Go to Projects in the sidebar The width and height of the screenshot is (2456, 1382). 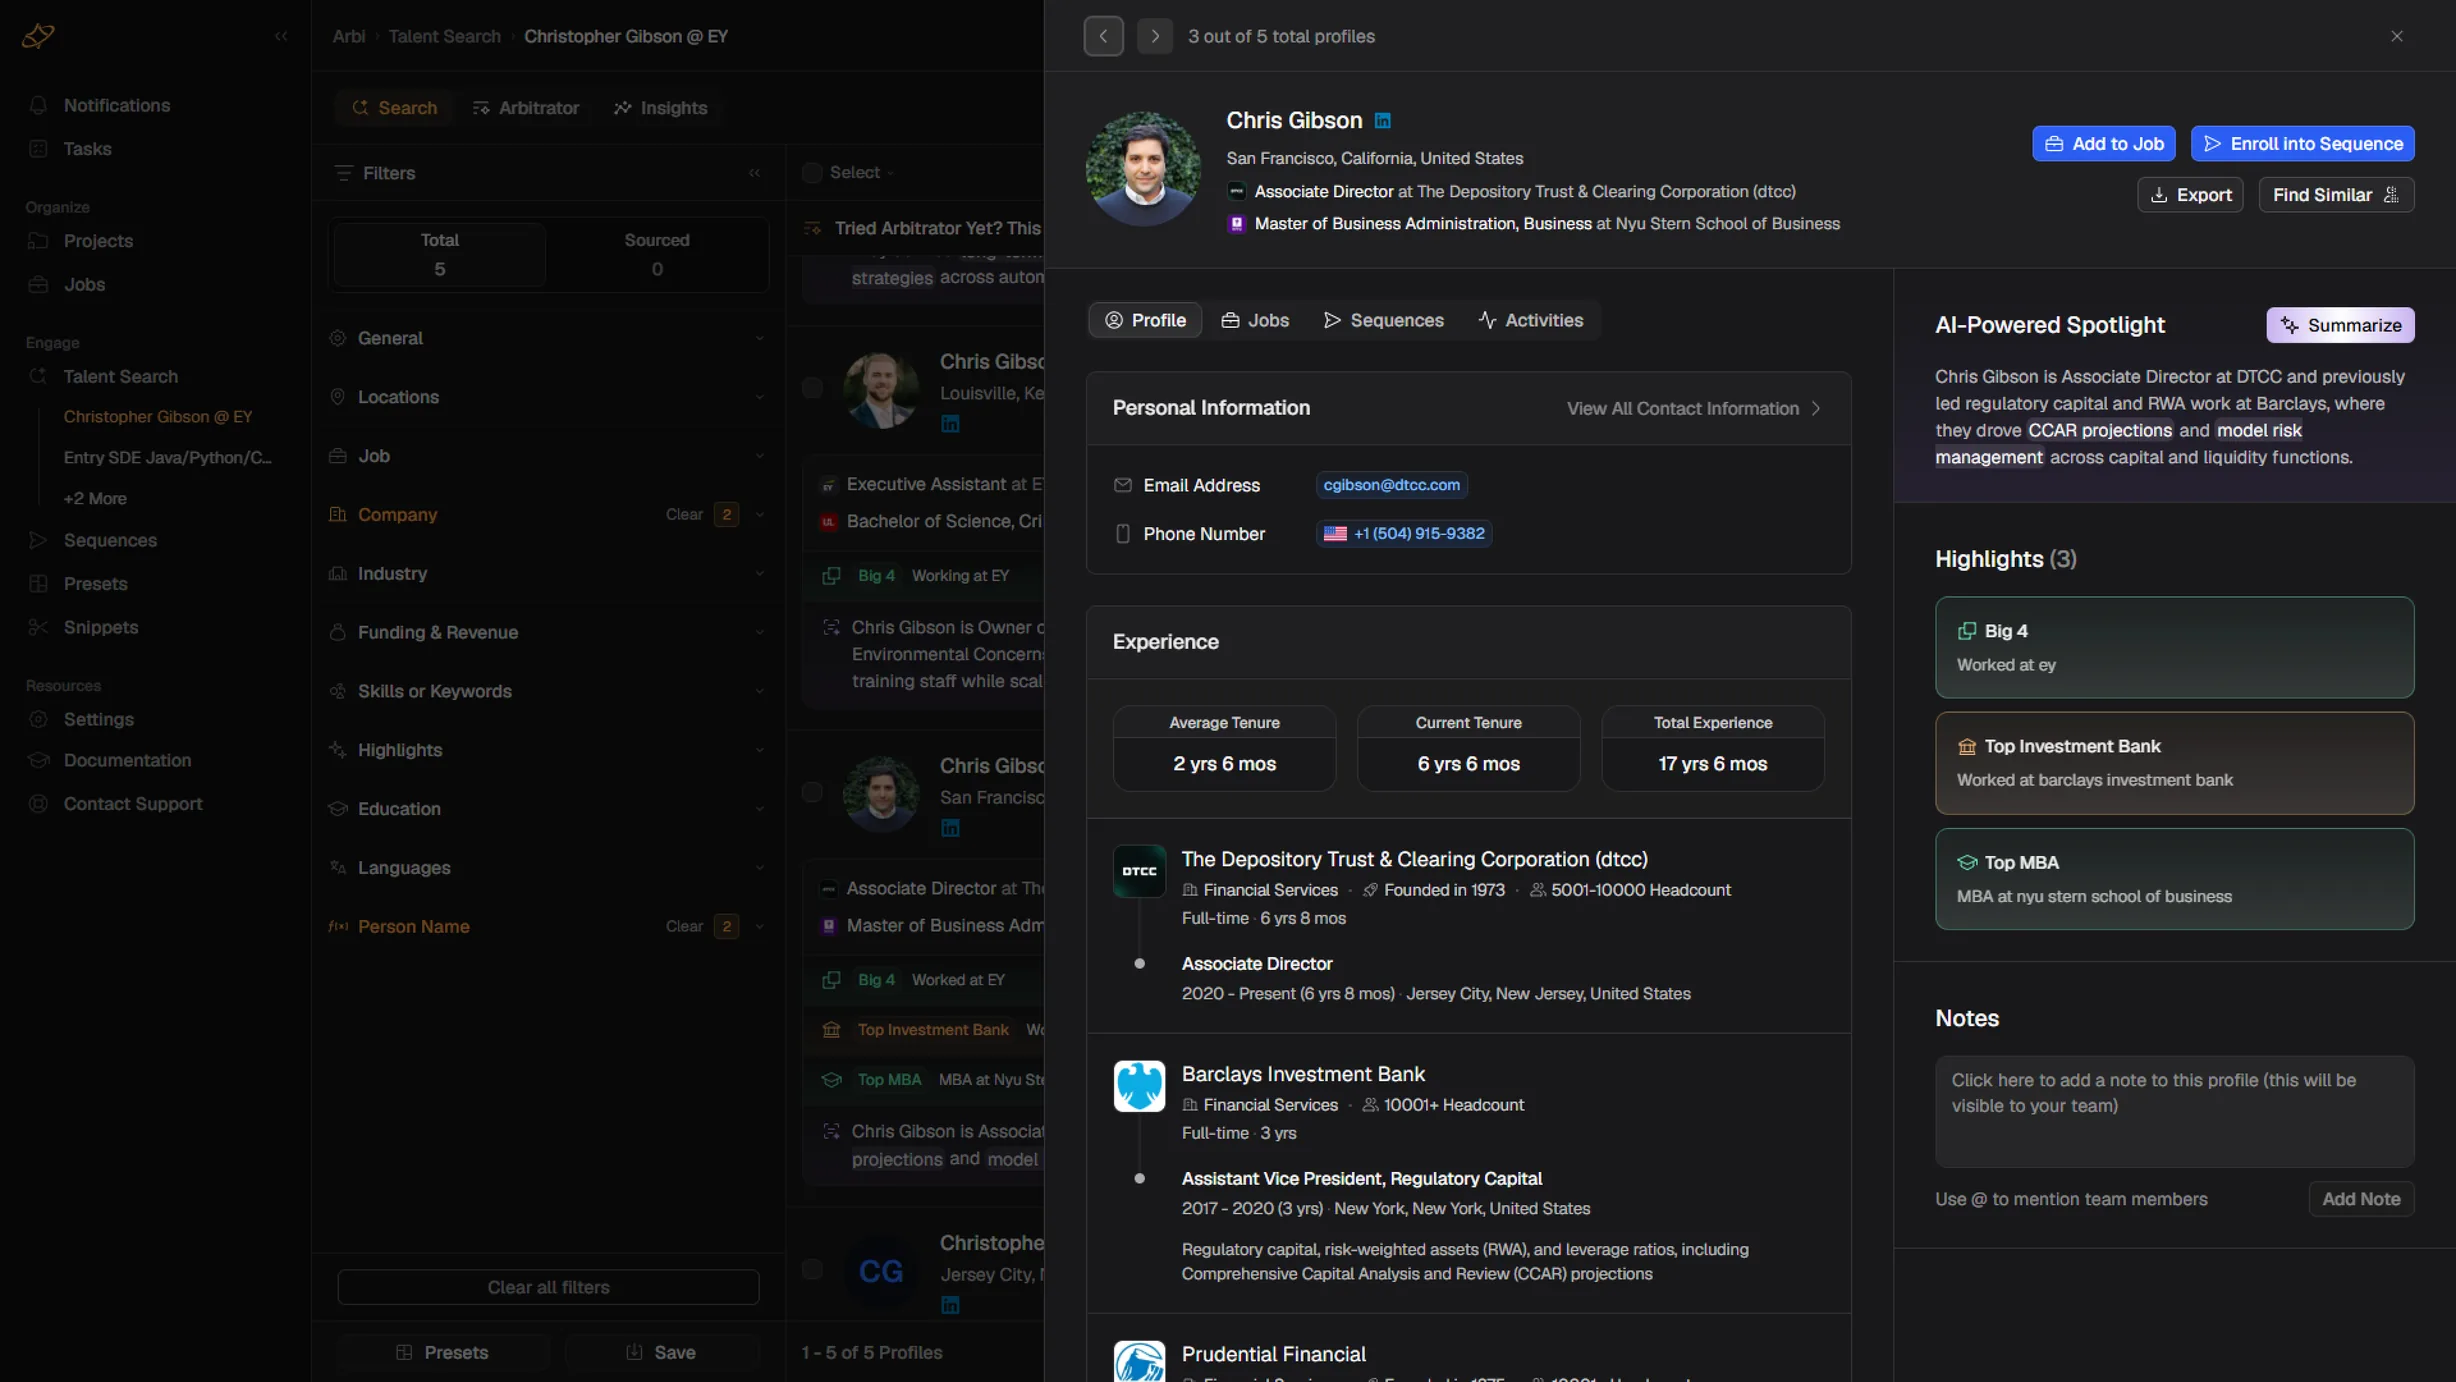coord(98,241)
